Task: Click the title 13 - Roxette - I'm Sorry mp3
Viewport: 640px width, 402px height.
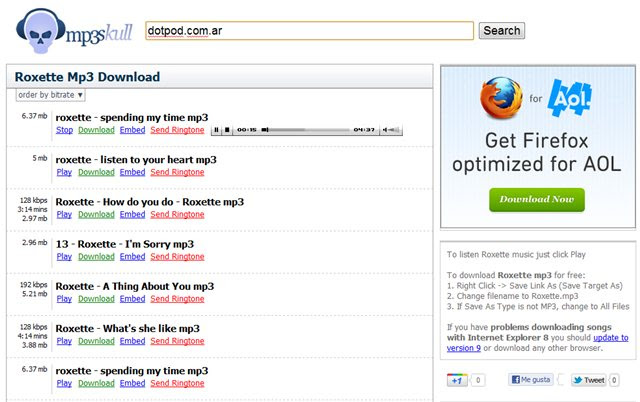Action: coord(124,244)
